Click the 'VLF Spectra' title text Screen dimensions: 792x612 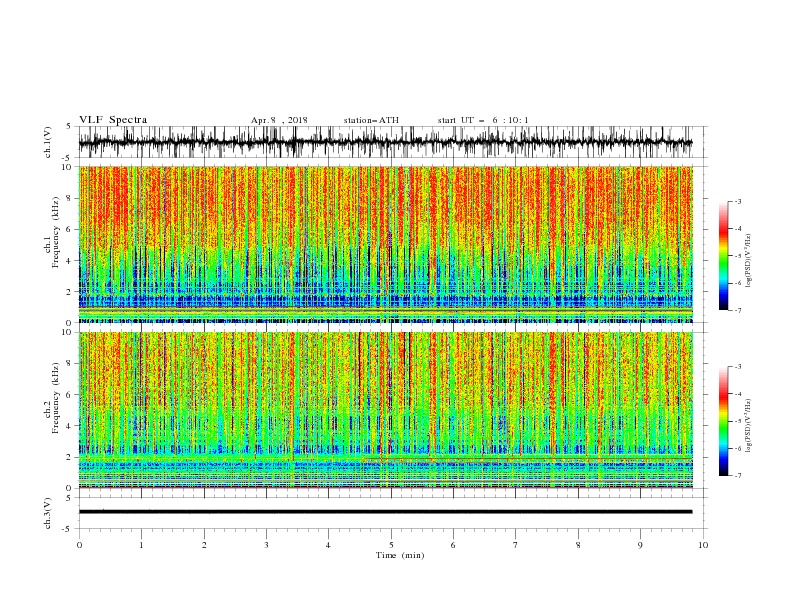tap(113, 120)
